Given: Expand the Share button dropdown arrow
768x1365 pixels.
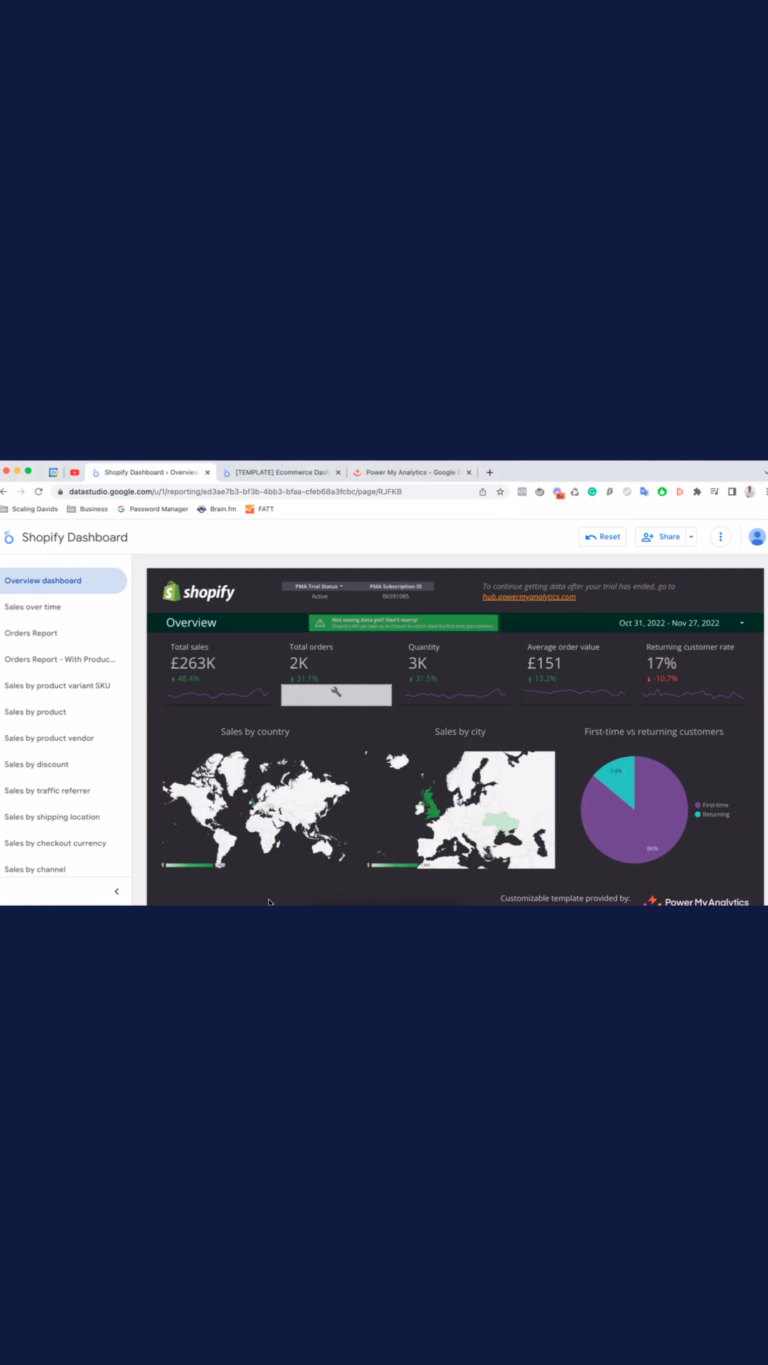Looking at the screenshot, I should click(x=691, y=537).
